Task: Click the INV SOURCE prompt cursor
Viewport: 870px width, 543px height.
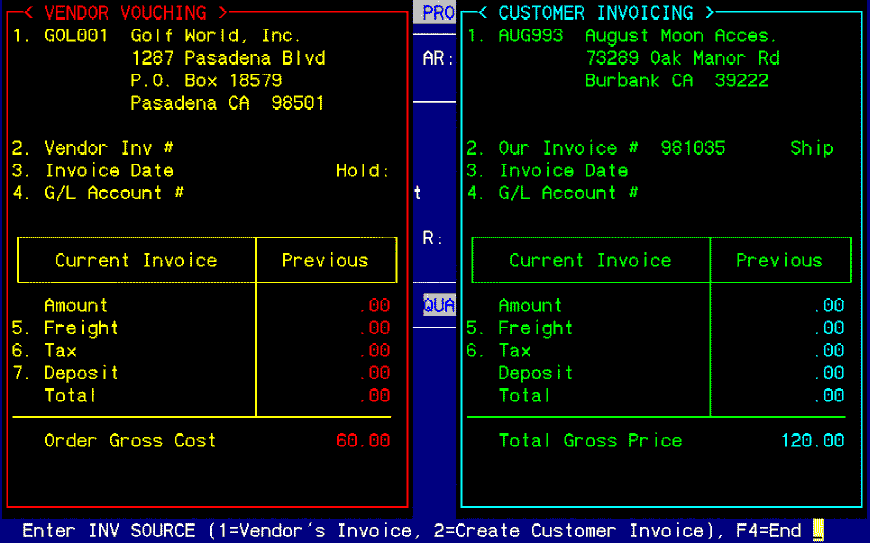Action: [817, 530]
